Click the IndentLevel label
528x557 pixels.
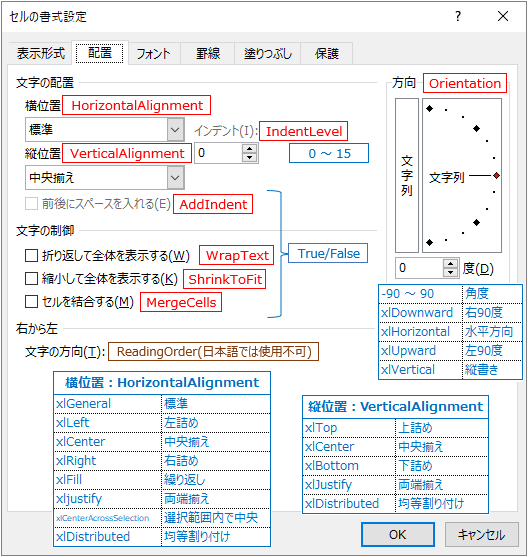tap(304, 131)
